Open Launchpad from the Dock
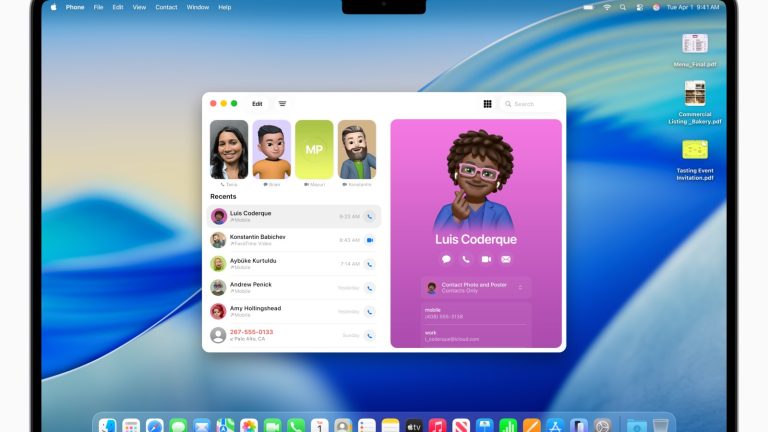 pyautogui.click(x=131, y=426)
